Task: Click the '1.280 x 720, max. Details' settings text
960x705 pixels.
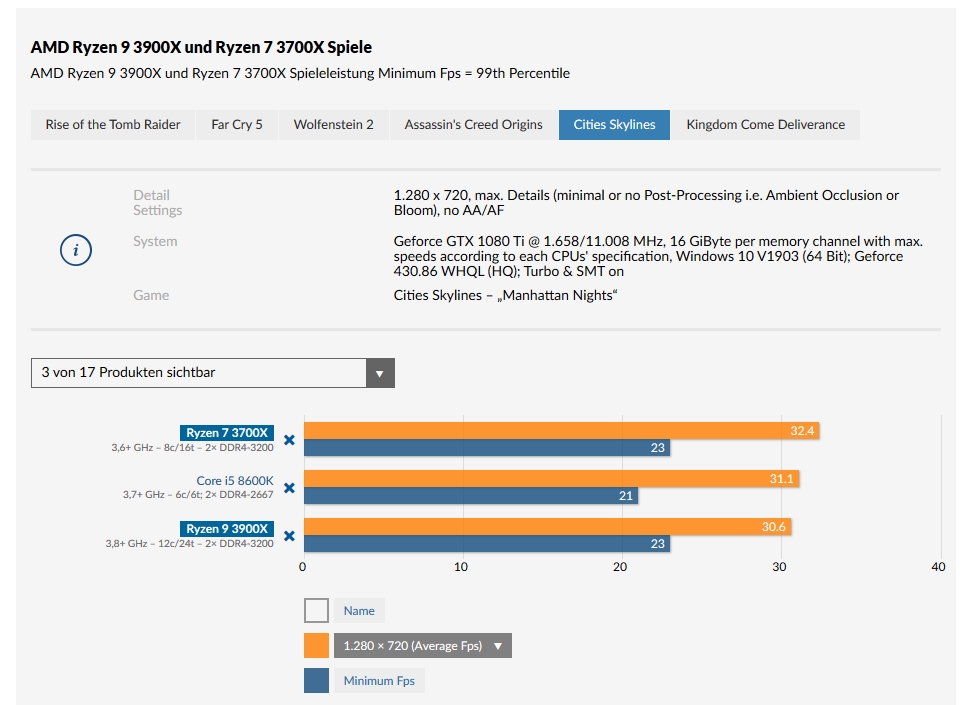Action: tap(646, 203)
